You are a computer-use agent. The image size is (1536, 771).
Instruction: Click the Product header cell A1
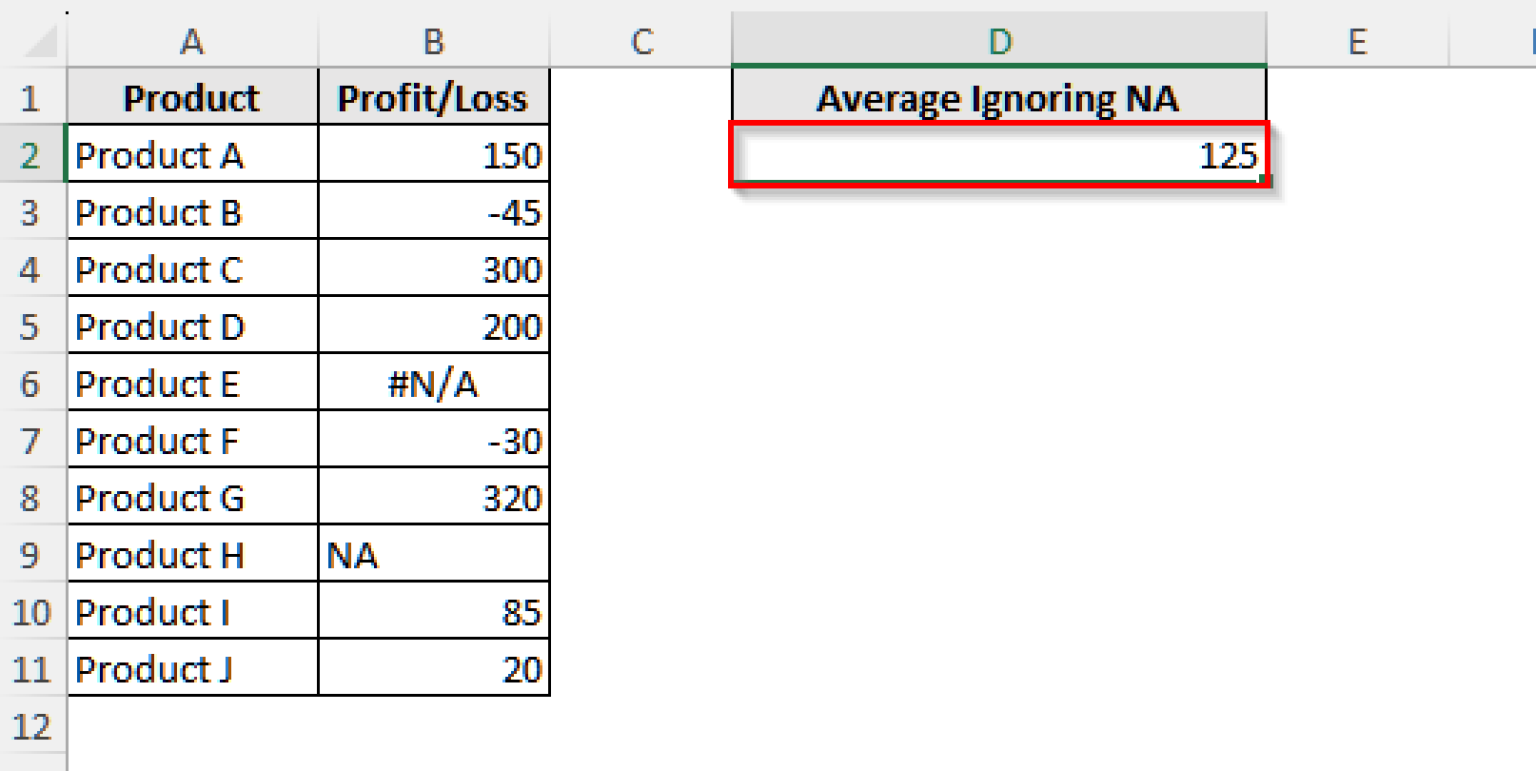point(192,98)
